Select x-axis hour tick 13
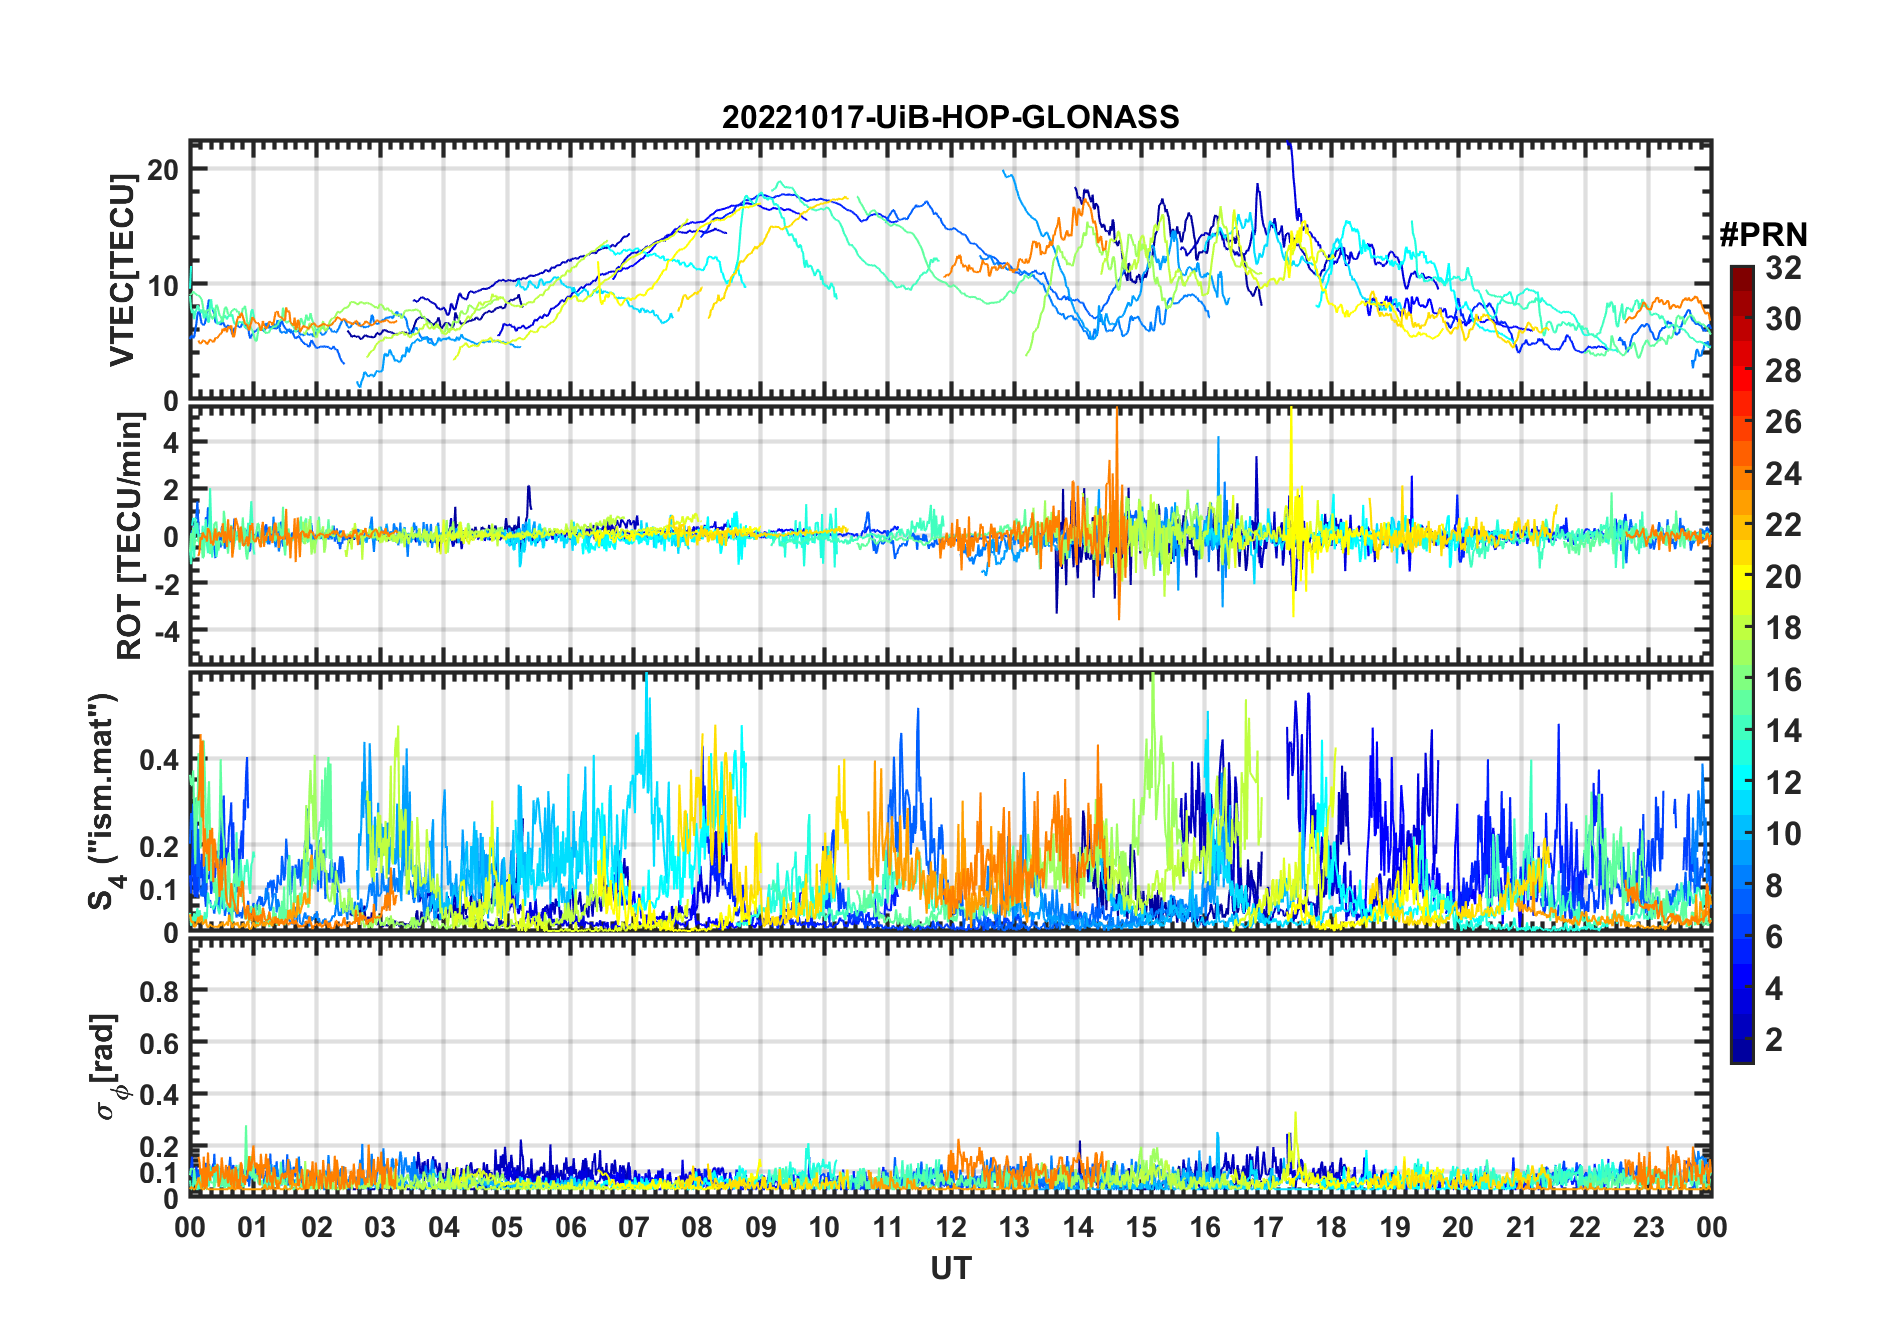This screenshot has width=1902, height=1330. 1014,1227
